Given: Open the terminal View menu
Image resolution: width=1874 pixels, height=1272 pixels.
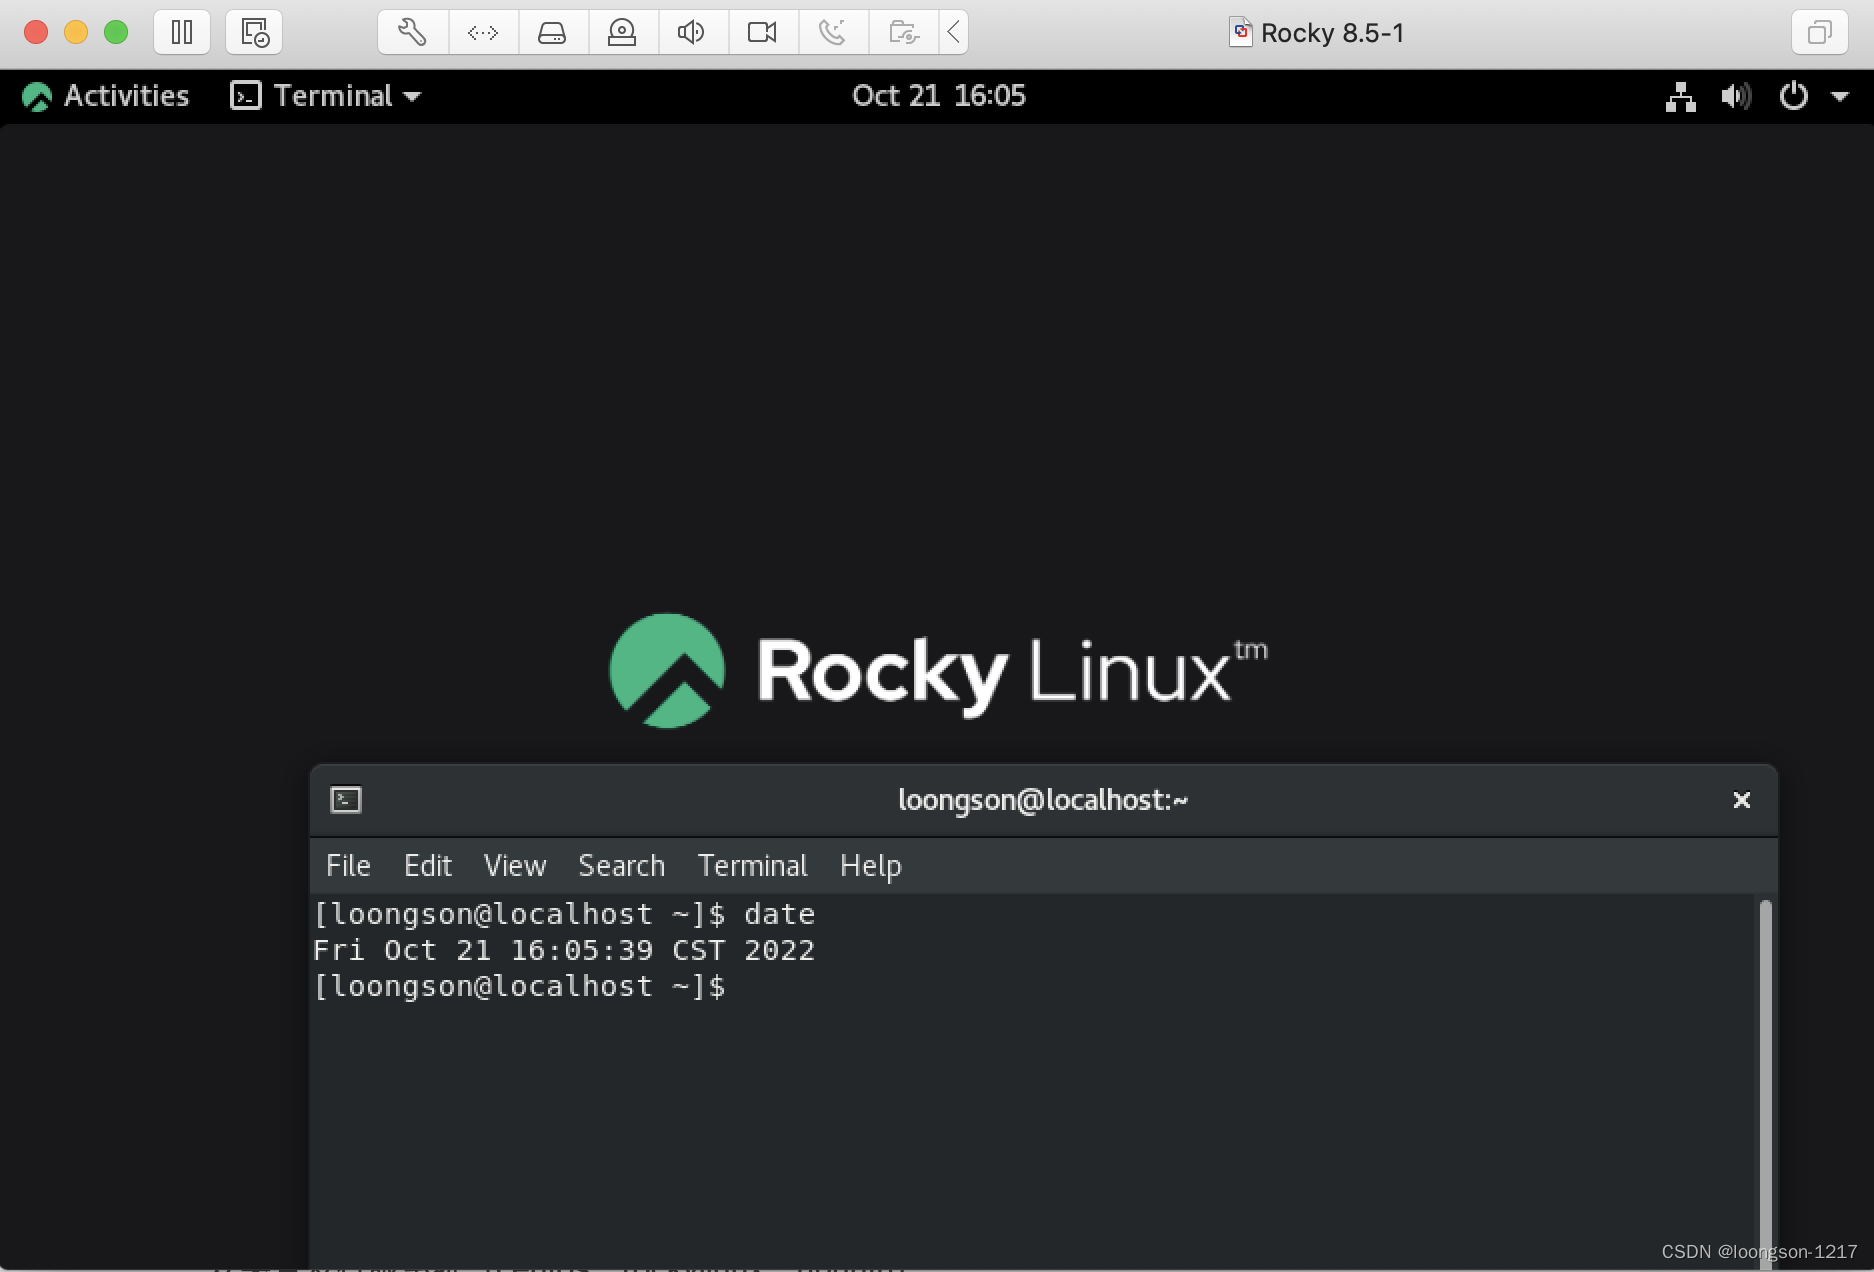Looking at the screenshot, I should point(515,865).
